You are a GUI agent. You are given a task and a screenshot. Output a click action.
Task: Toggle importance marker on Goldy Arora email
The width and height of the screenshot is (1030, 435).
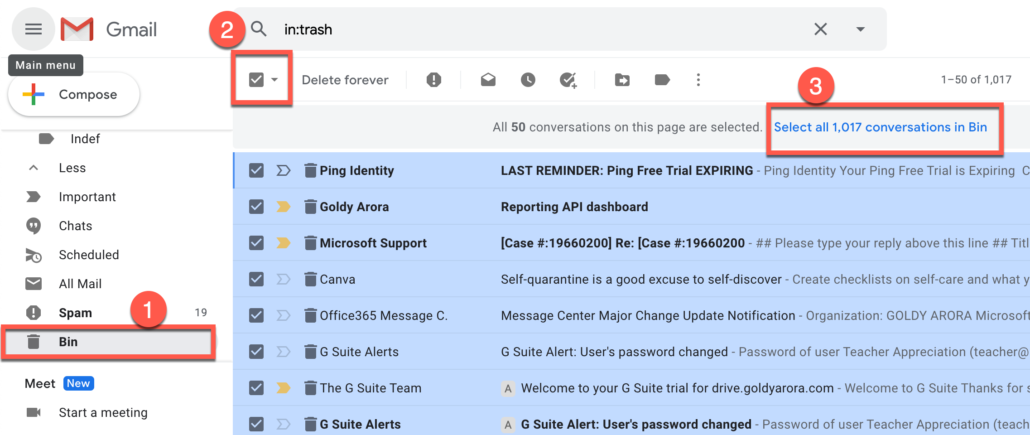283,207
